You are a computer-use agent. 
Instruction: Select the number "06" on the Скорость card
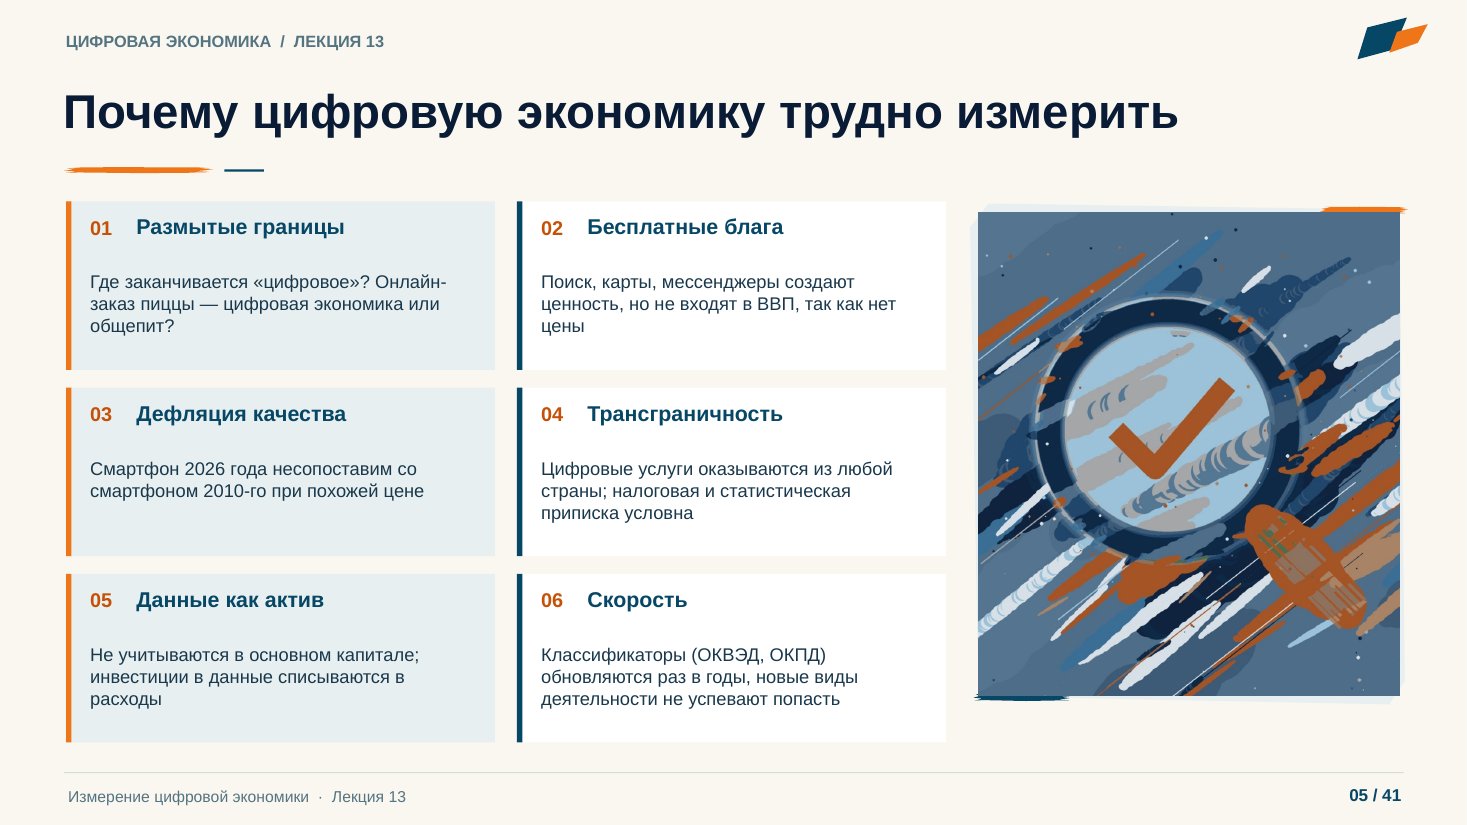click(552, 600)
